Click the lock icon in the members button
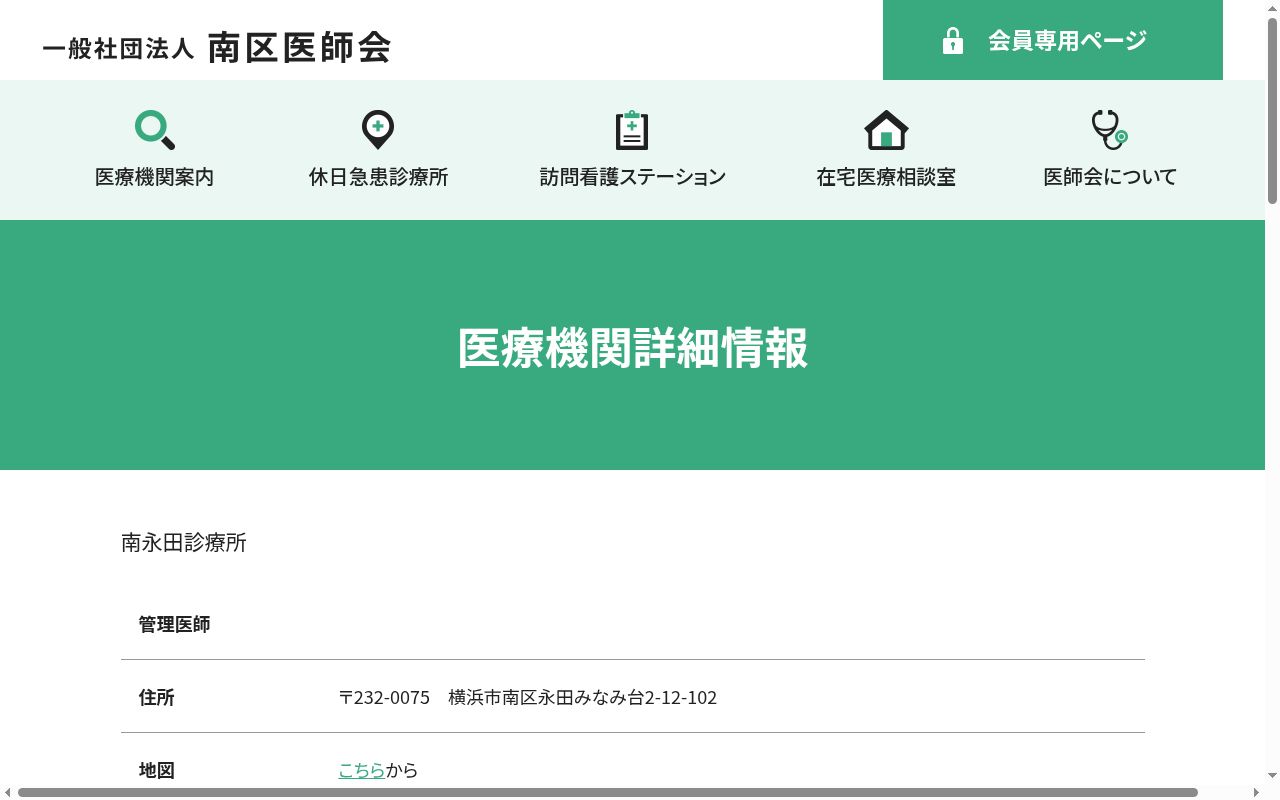The height and width of the screenshot is (800, 1280). (x=953, y=41)
